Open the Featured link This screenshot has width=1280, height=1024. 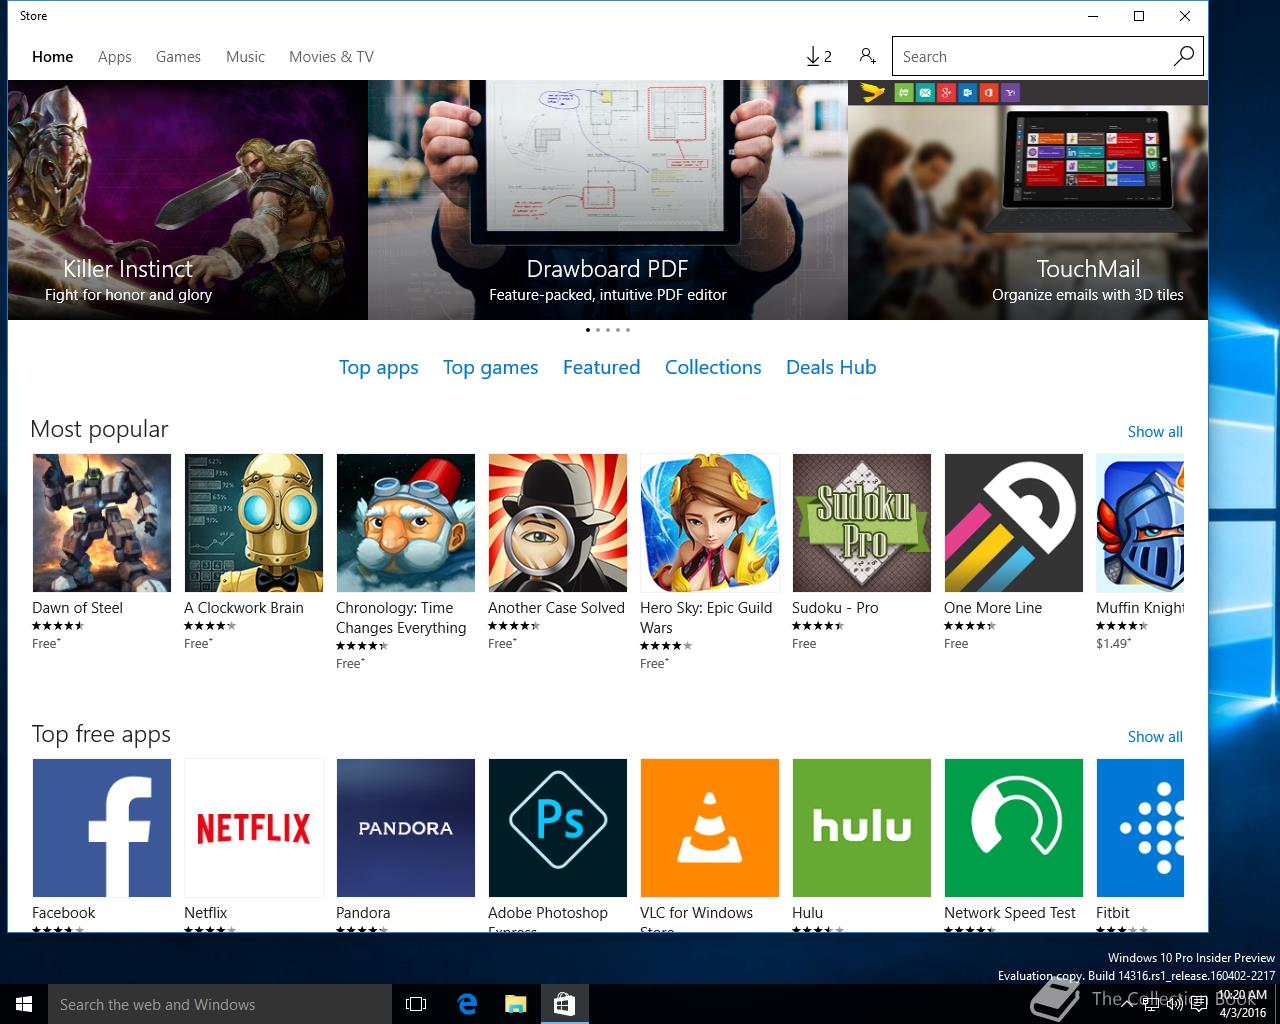601,367
